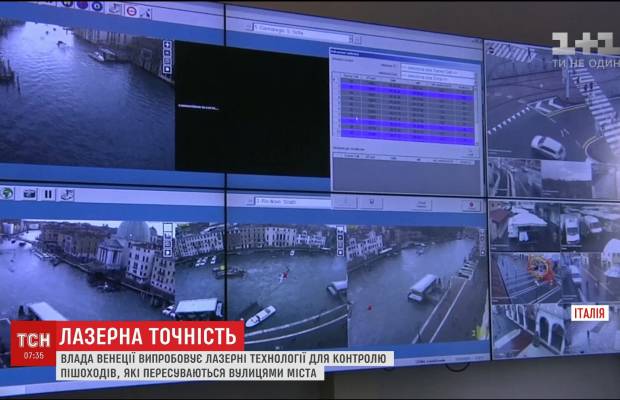Image resolution: width=620 pixels, height=400 pixels.
Task: Open the camera selection dropdown above the black feed
Action: [301, 33]
